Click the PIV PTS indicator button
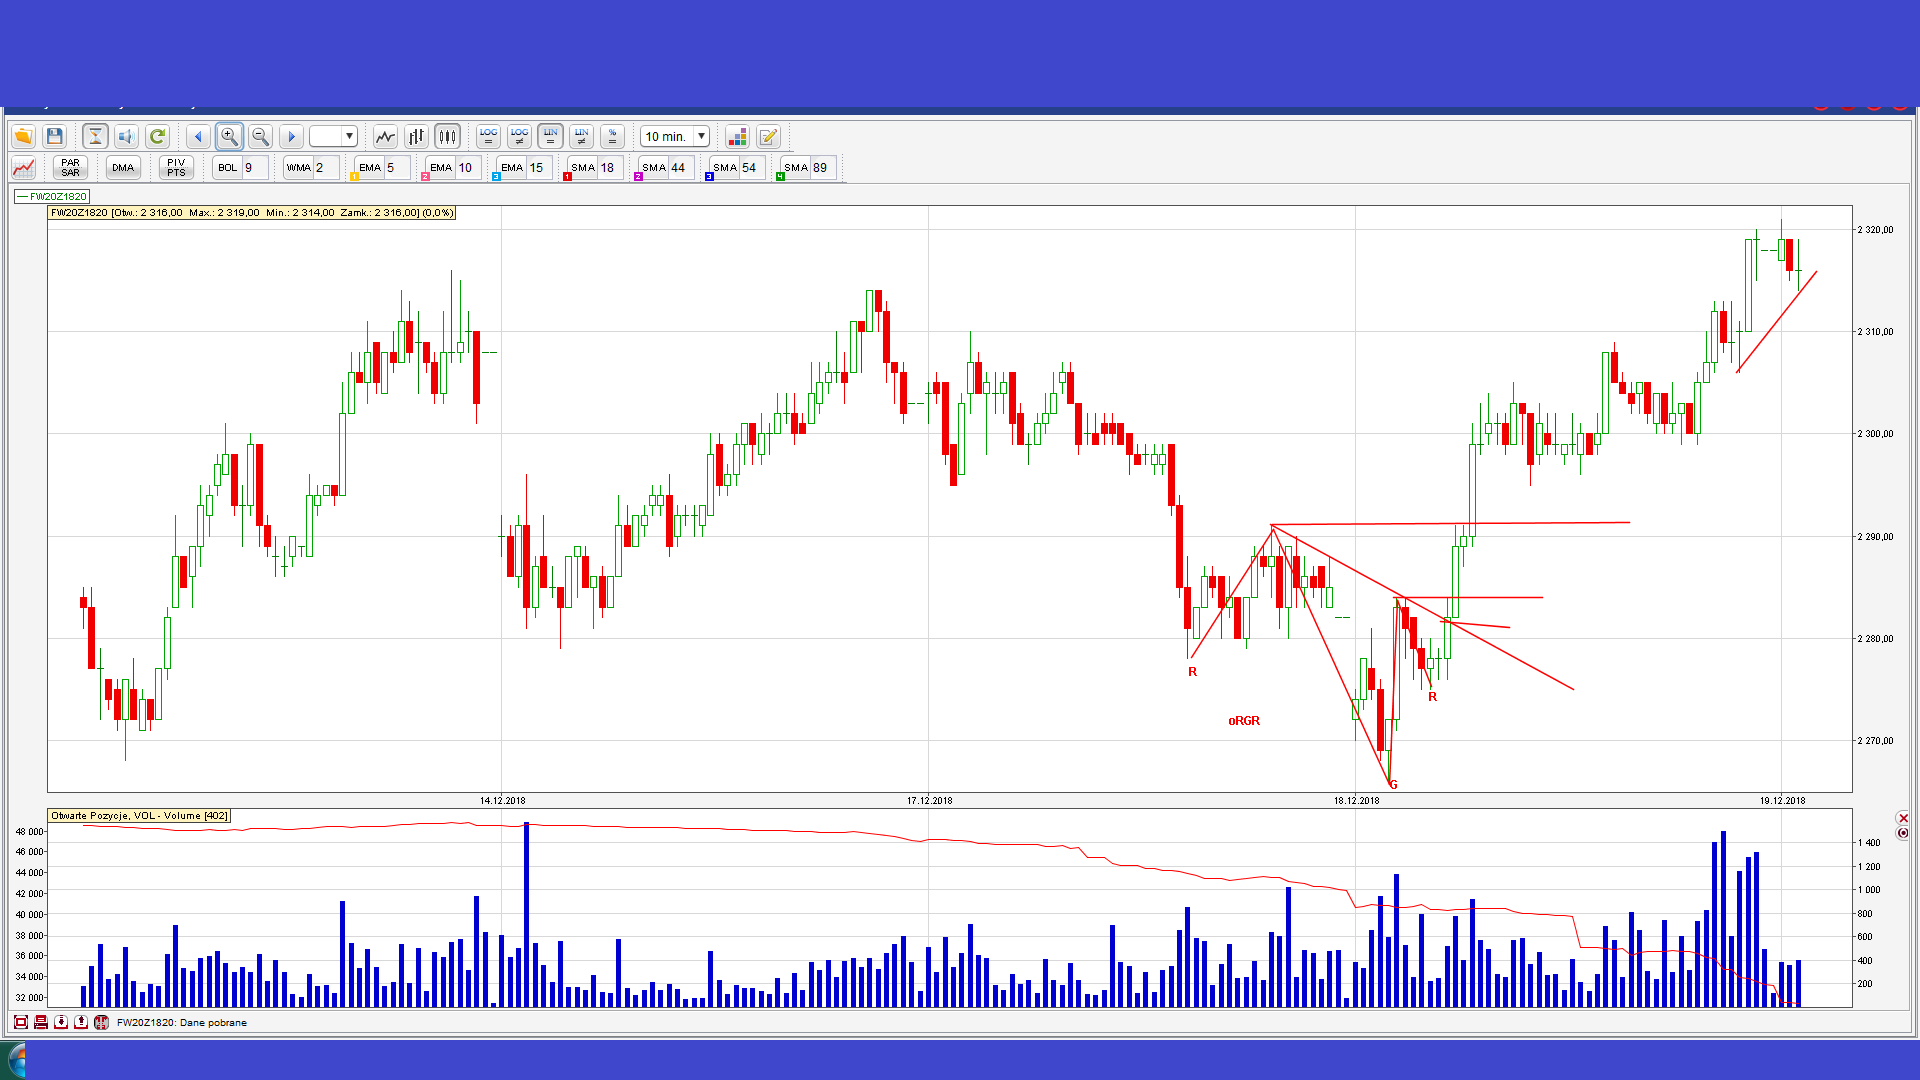Image resolution: width=1920 pixels, height=1080 pixels. pyautogui.click(x=176, y=167)
